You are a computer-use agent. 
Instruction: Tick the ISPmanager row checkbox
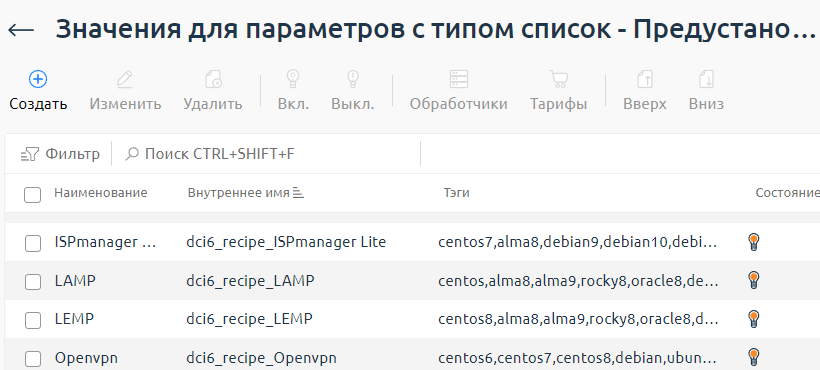[32, 243]
